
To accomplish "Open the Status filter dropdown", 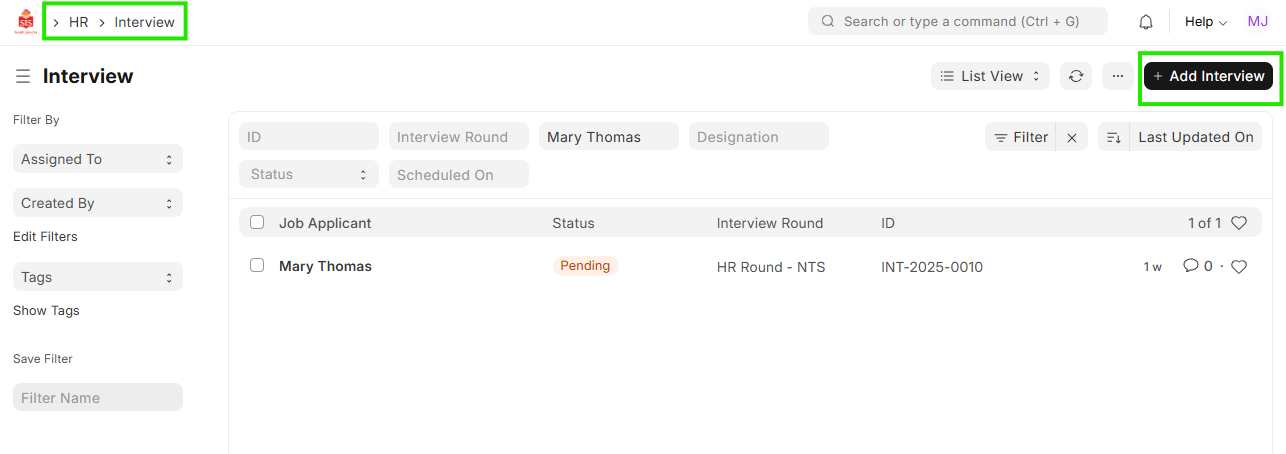I will 308,175.
